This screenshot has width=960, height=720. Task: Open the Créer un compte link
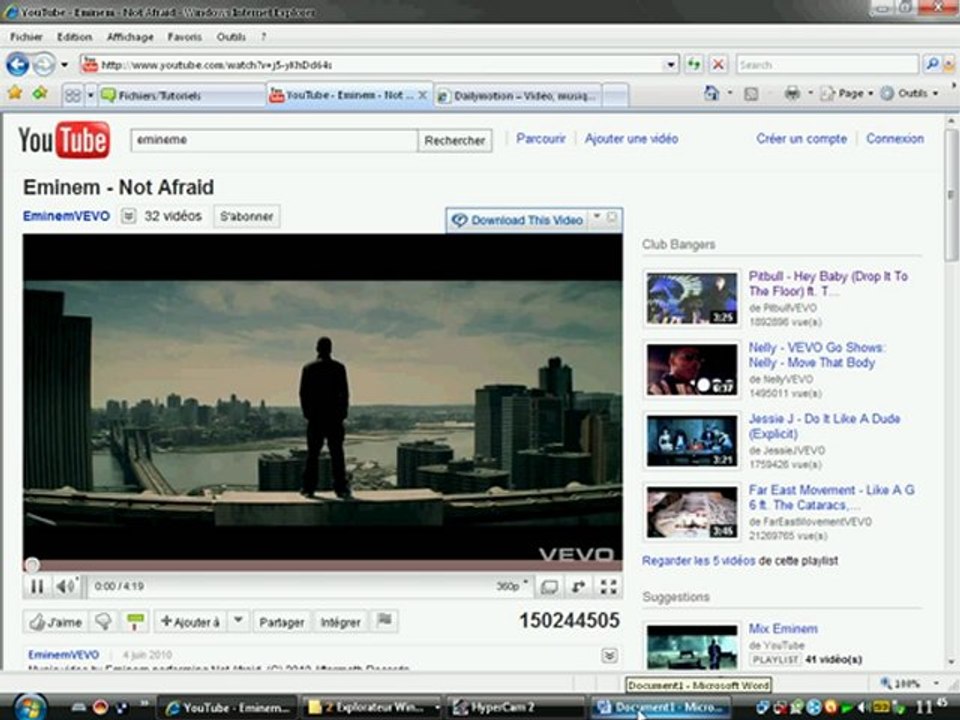pos(801,138)
